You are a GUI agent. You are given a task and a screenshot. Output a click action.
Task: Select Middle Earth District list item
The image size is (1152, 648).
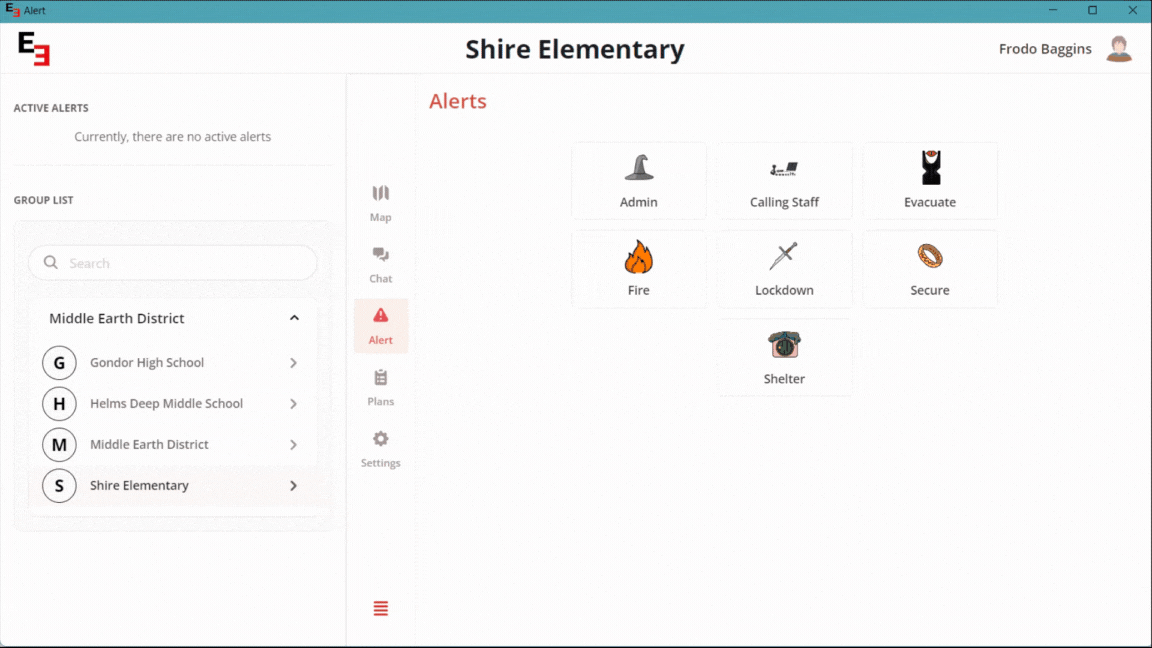(149, 445)
